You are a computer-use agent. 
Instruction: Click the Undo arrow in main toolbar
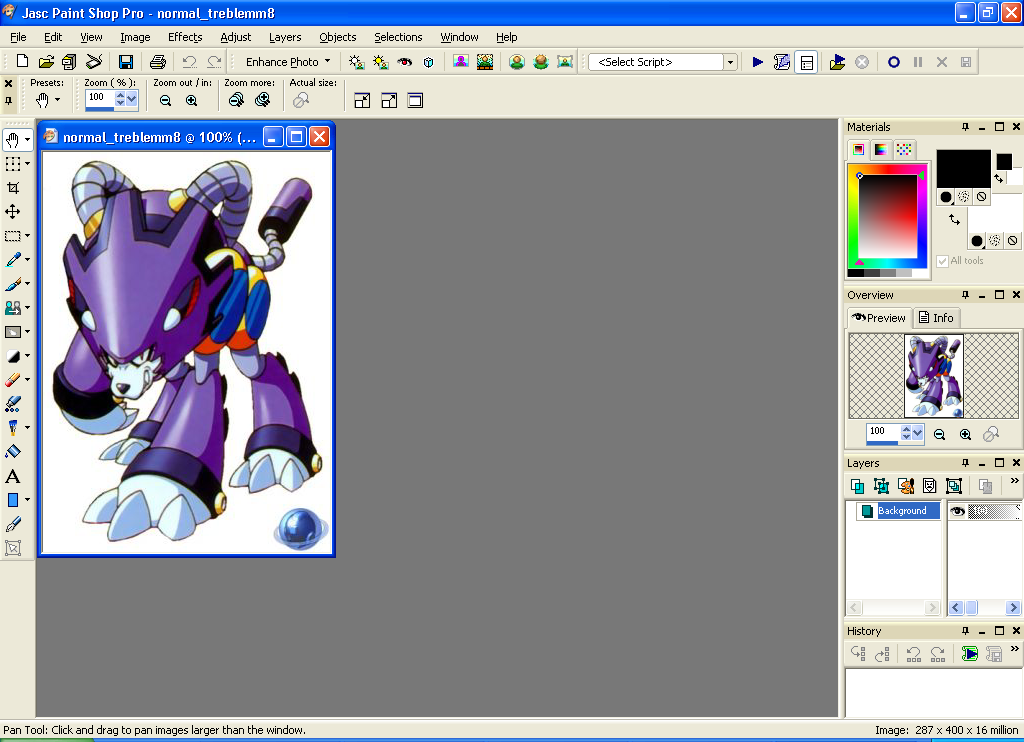(189, 61)
